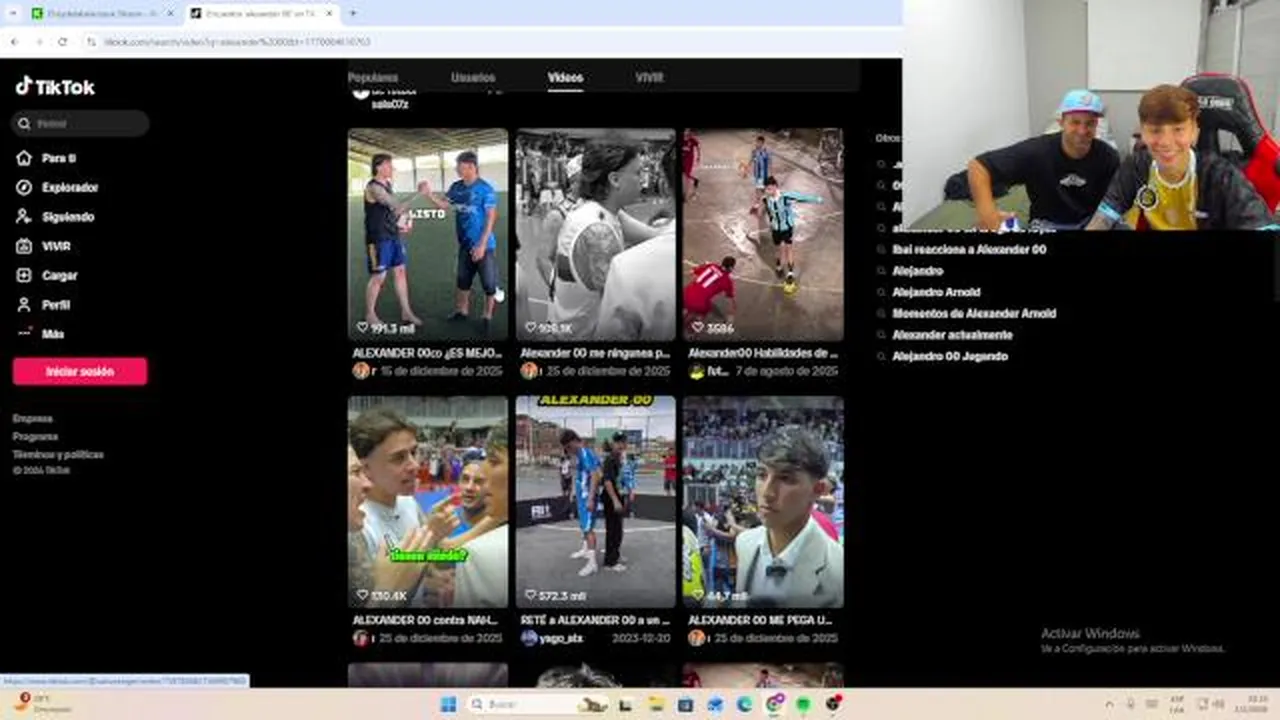
Task: Click the browser address bar URL
Action: (x=237, y=42)
